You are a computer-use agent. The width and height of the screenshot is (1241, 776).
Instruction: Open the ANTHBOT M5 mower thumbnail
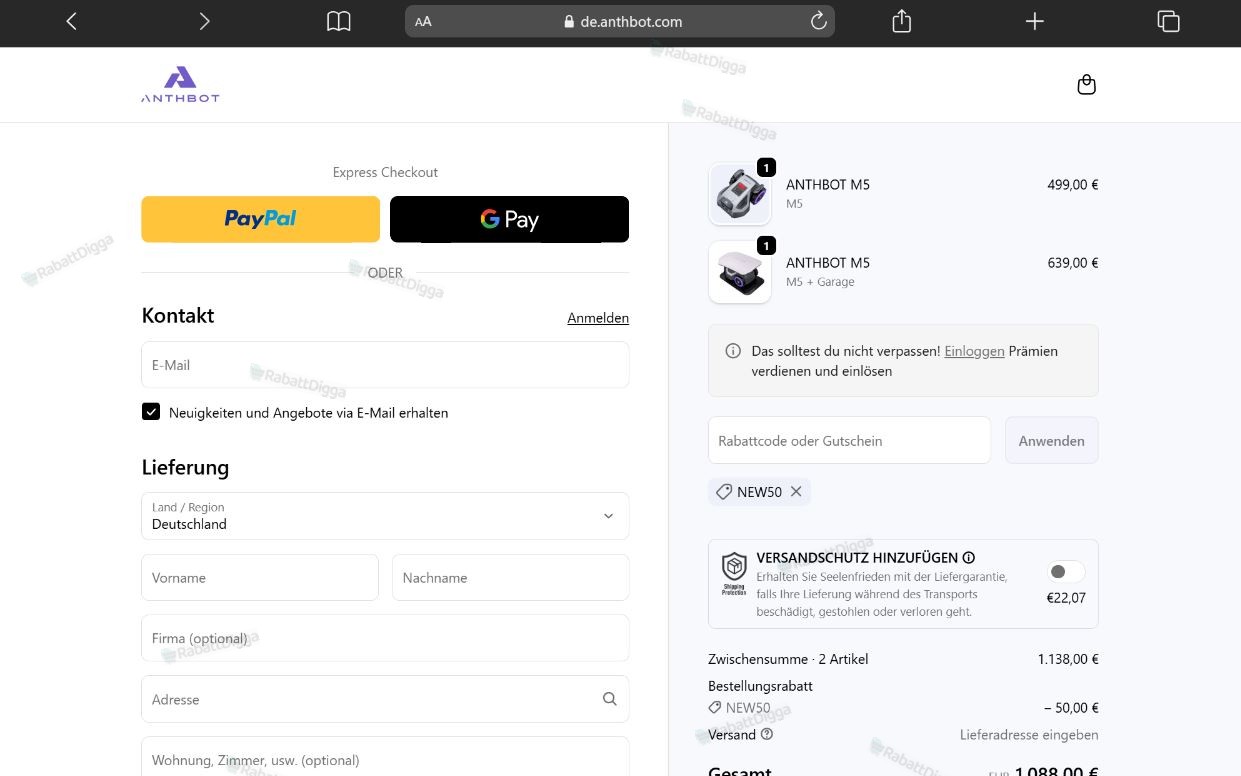point(740,194)
